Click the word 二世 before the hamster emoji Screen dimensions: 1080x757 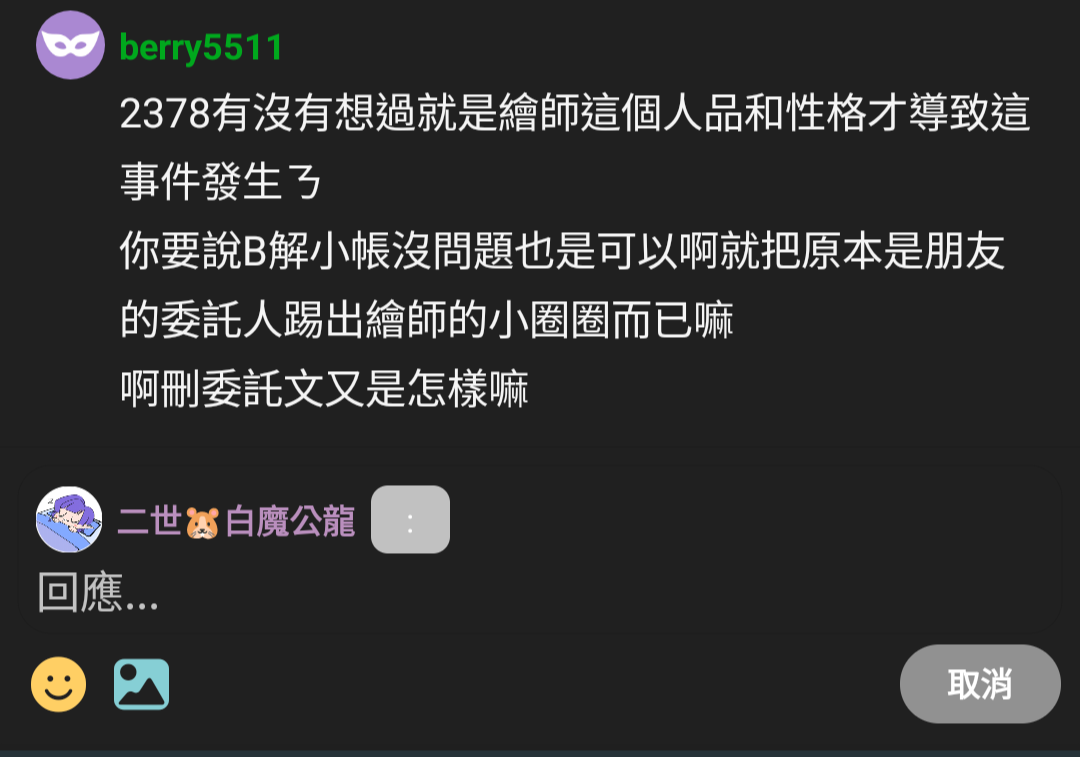click(x=149, y=521)
